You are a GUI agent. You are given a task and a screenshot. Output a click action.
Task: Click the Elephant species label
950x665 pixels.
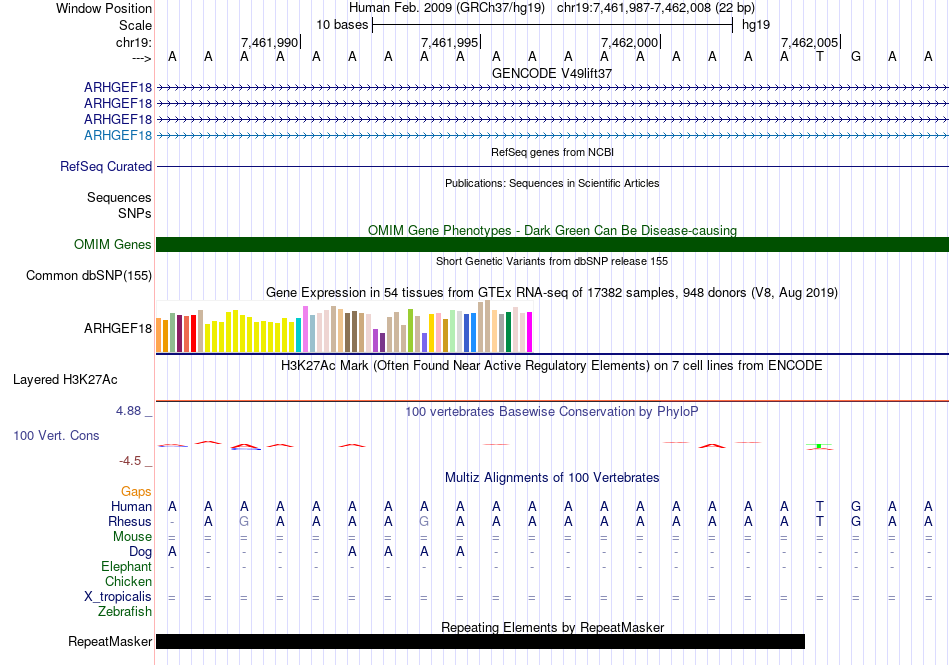point(126,566)
